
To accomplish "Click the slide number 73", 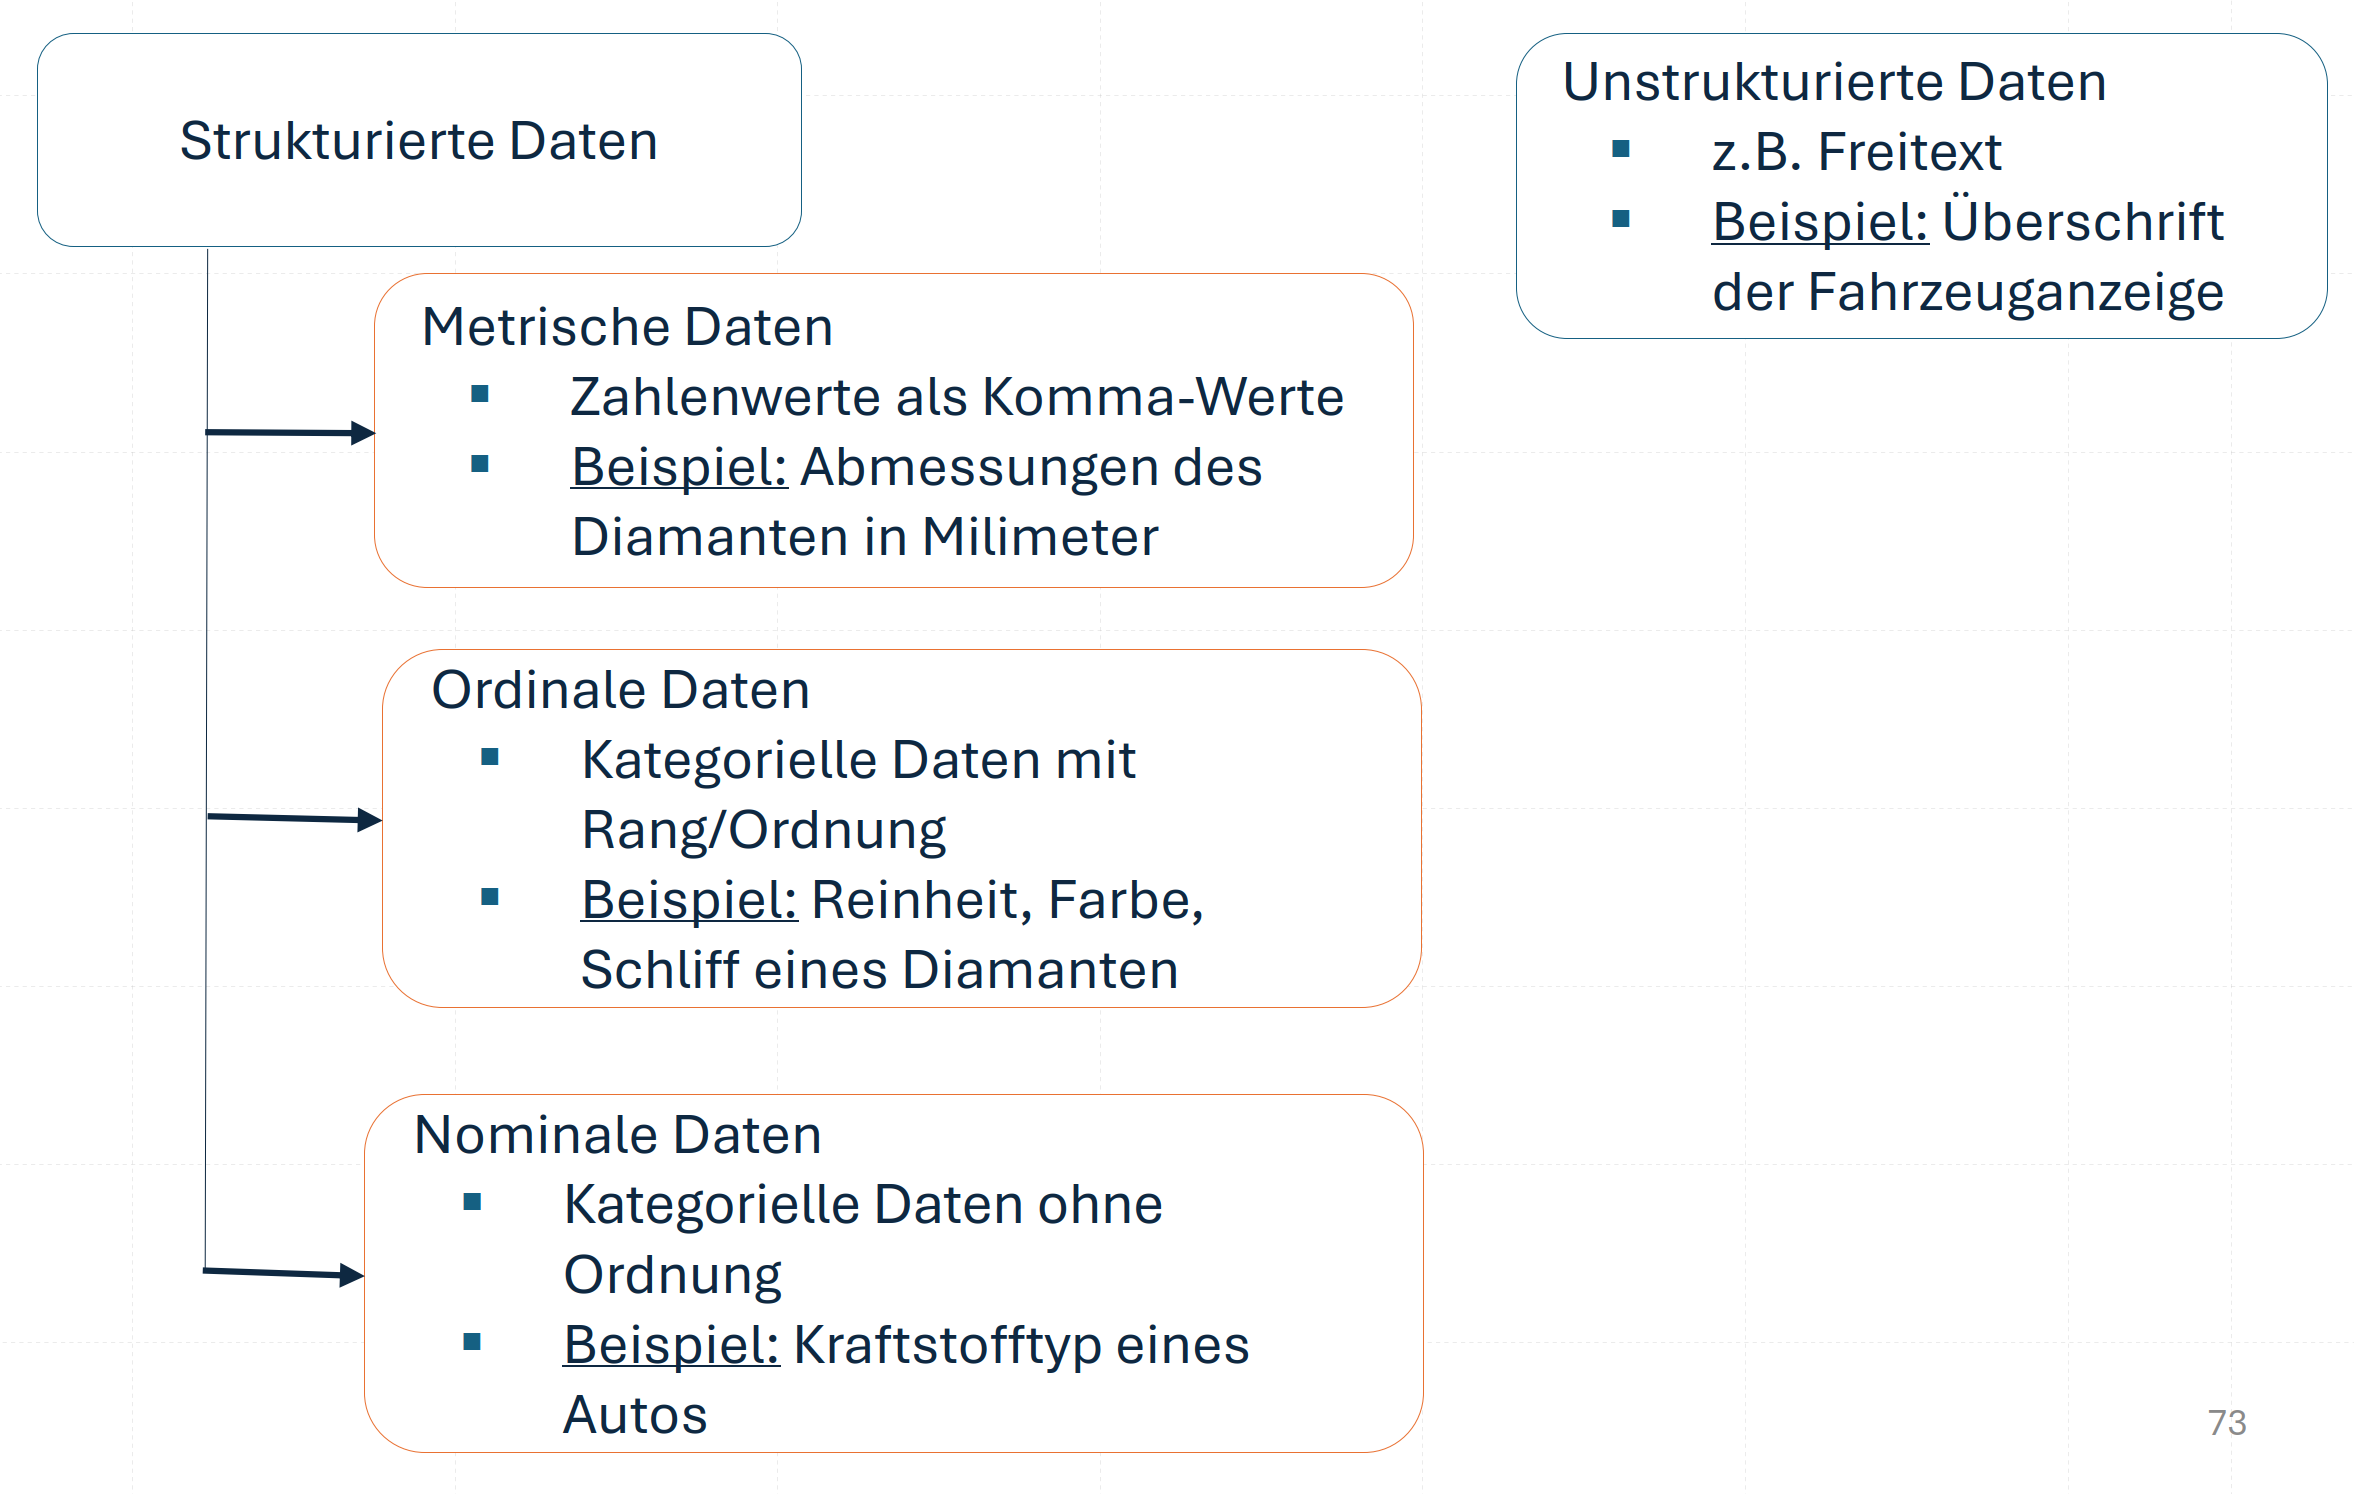I will pyautogui.click(x=2227, y=1423).
